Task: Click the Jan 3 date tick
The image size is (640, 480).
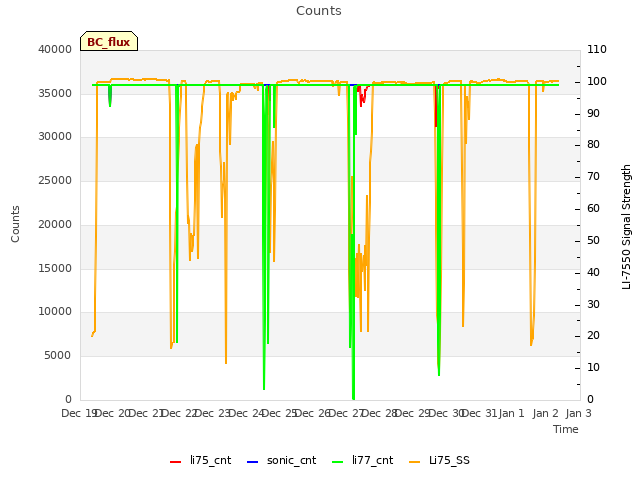Action: click(578, 413)
